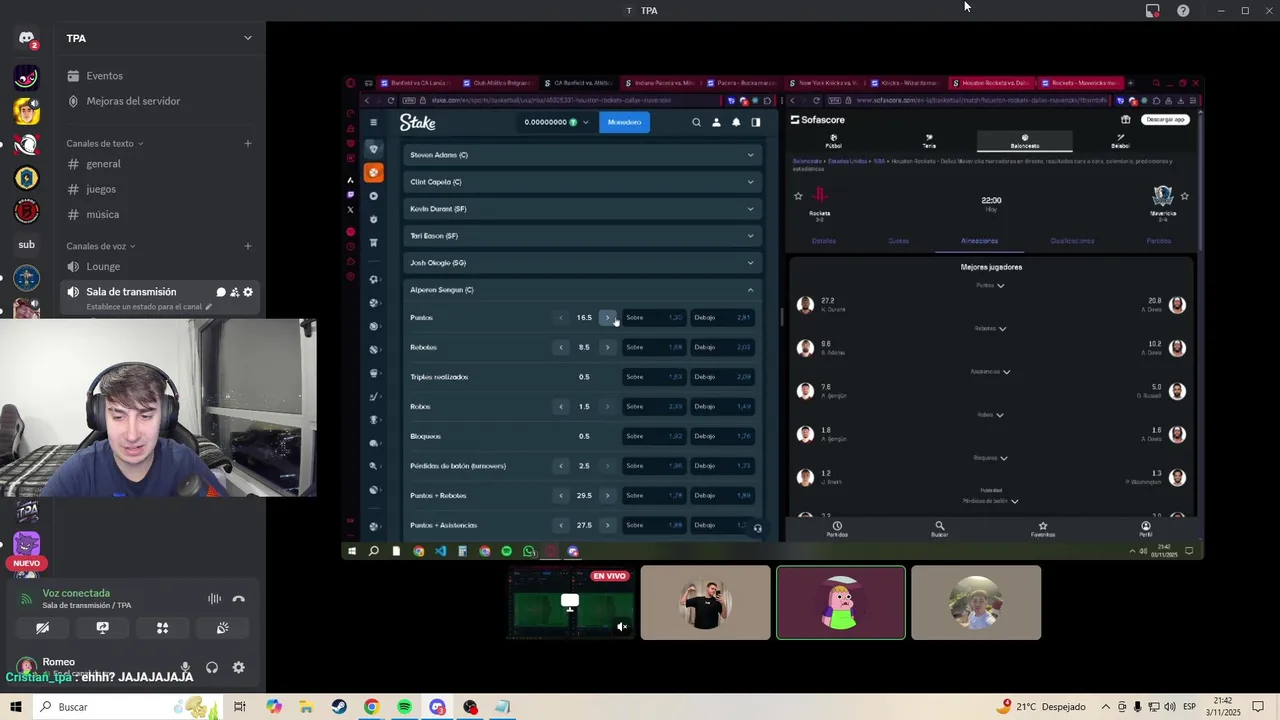Open the Discord inbox icon in title bar
Viewport: 1280px width, 720px height.
[x=1153, y=10]
